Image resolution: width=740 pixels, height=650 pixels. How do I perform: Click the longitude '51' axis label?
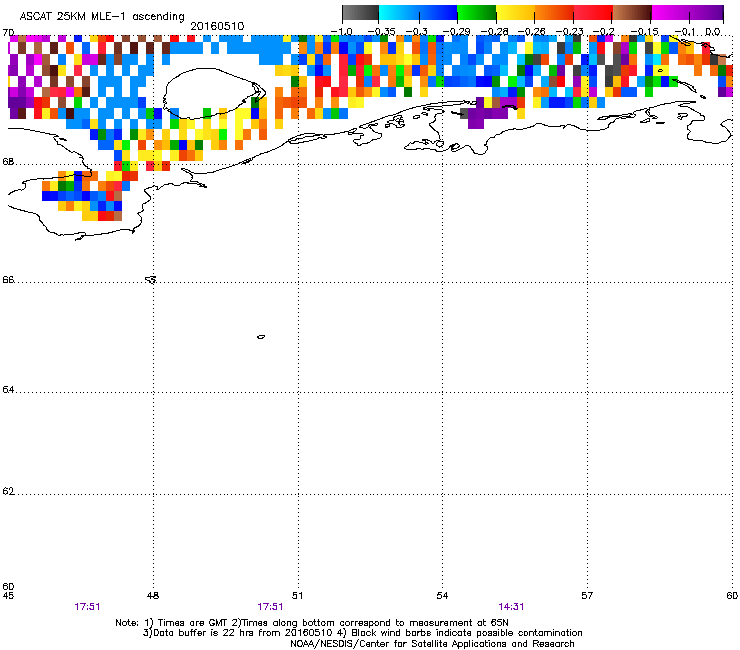[297, 596]
